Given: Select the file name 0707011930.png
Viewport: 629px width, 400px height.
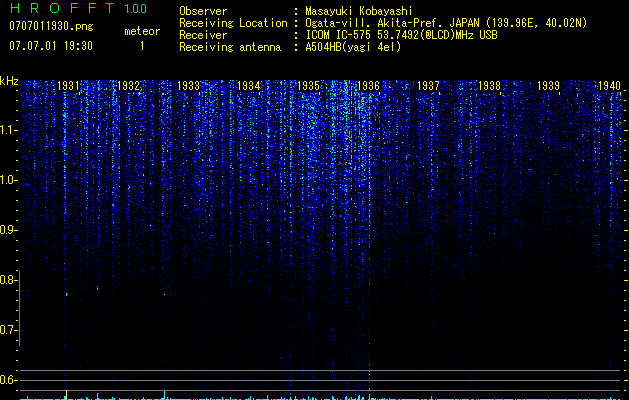Looking at the screenshot, I should (51, 26).
